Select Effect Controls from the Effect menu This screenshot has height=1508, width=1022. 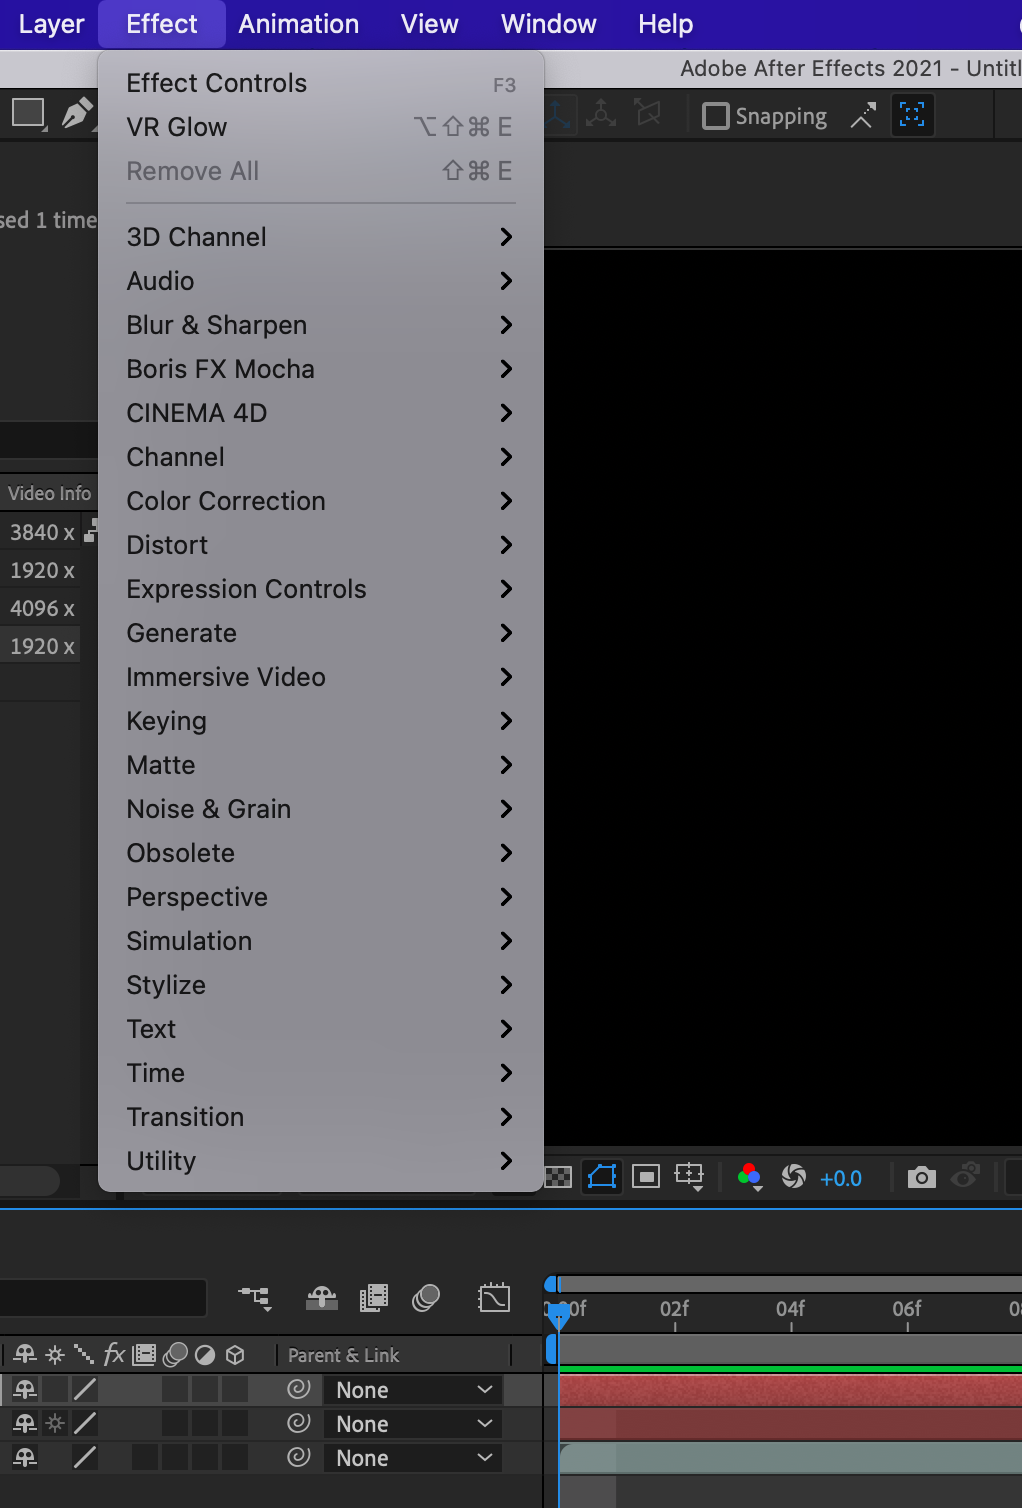[x=216, y=83]
